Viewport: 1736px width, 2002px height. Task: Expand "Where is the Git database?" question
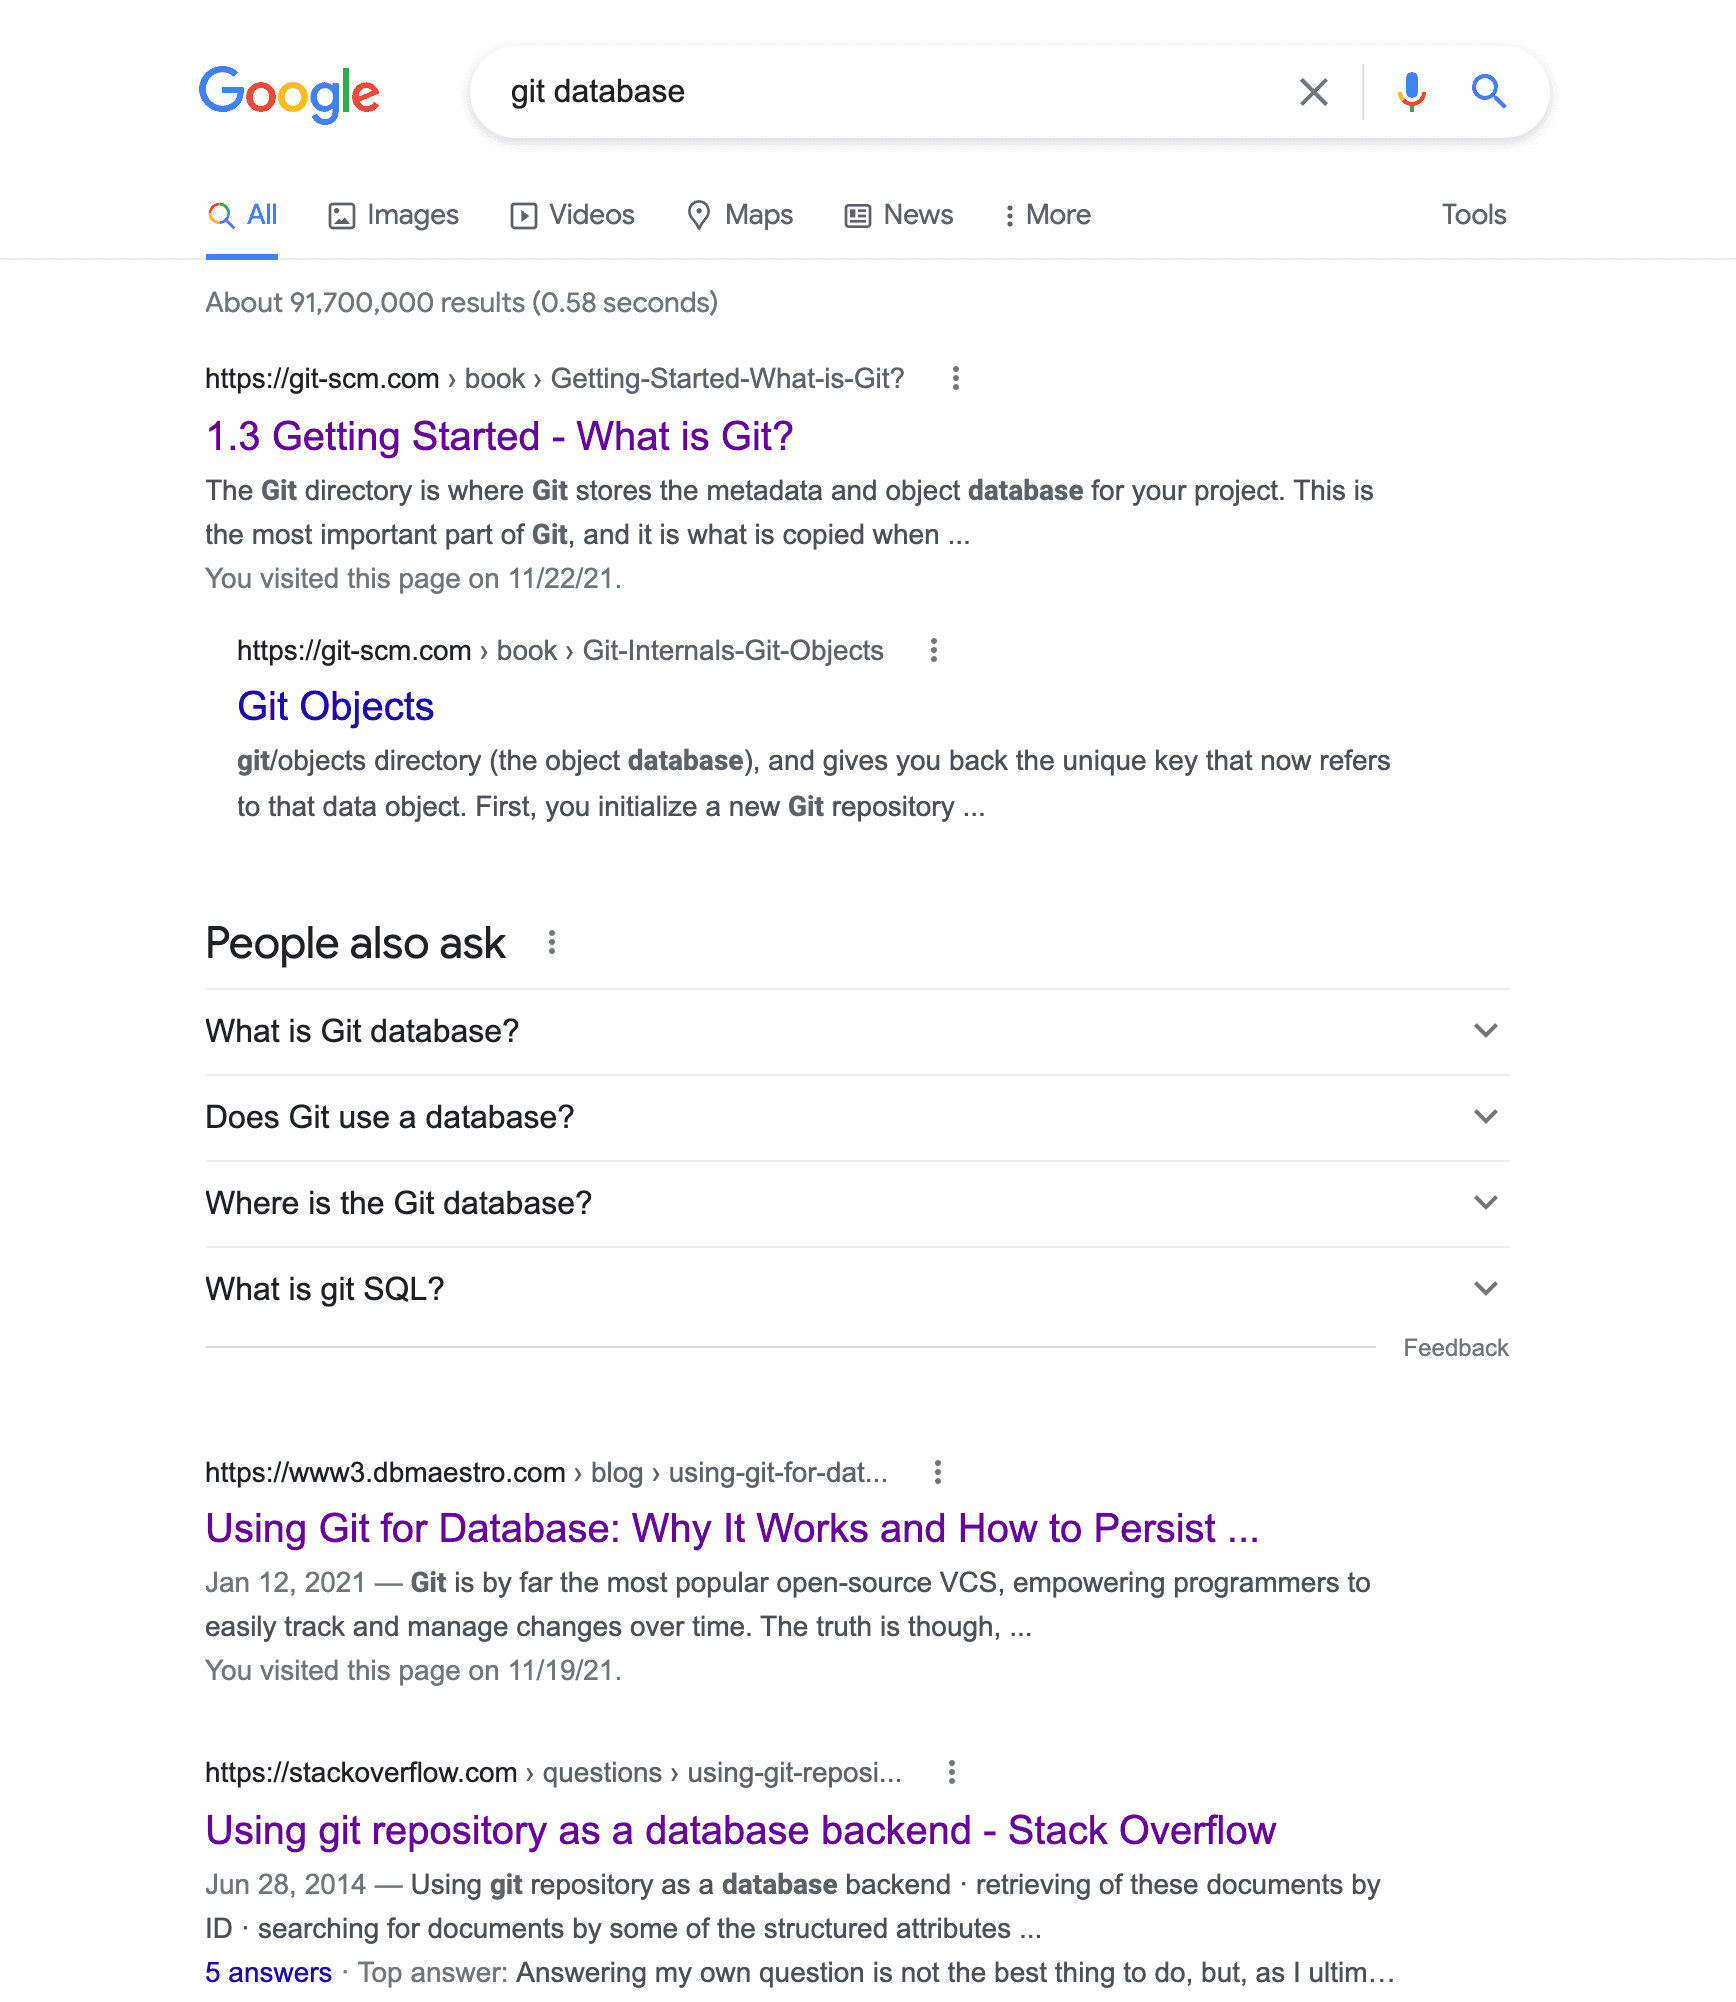tap(857, 1203)
